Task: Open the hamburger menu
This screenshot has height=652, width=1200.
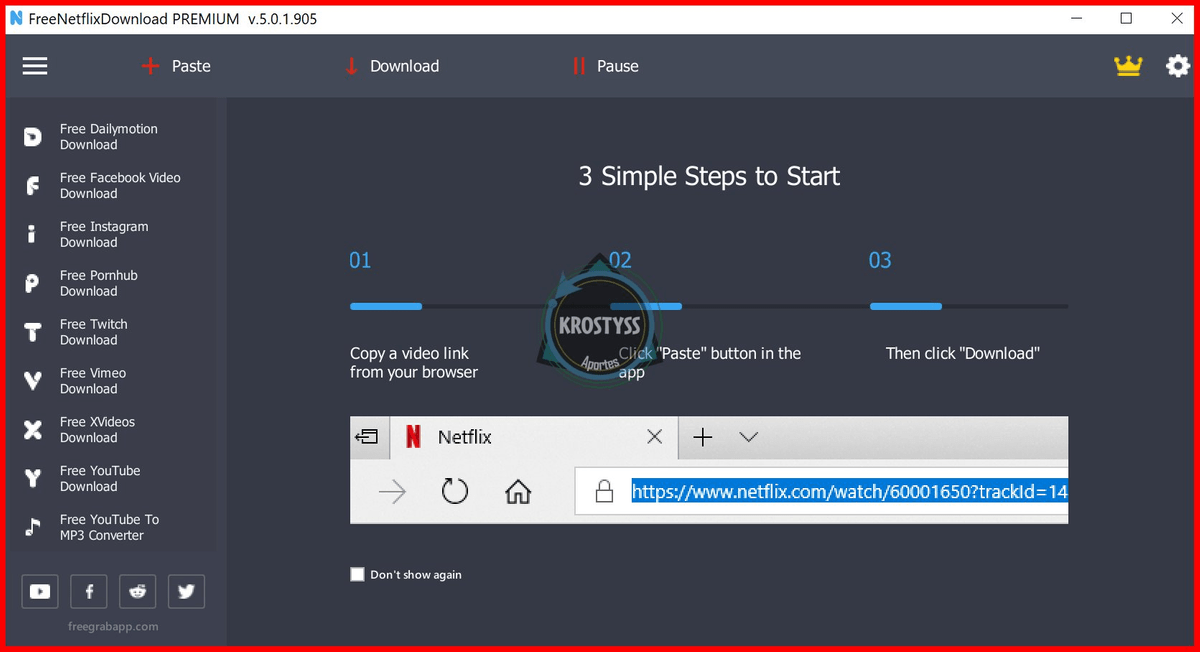Action: [35, 66]
